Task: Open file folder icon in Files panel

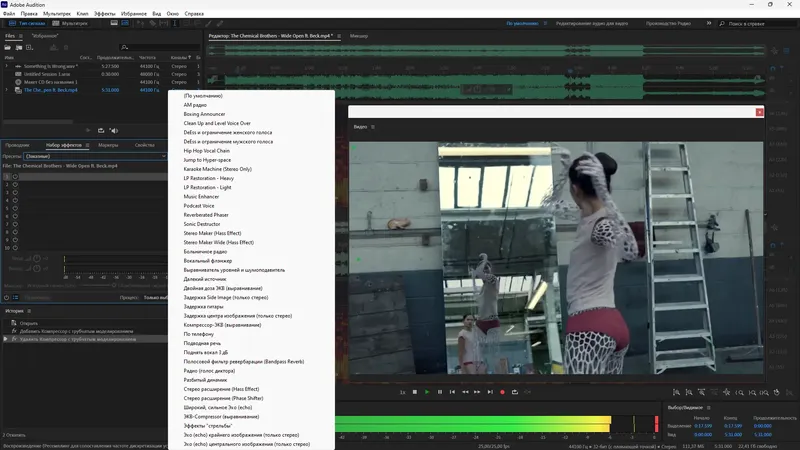Action: pyautogui.click(x=8, y=47)
